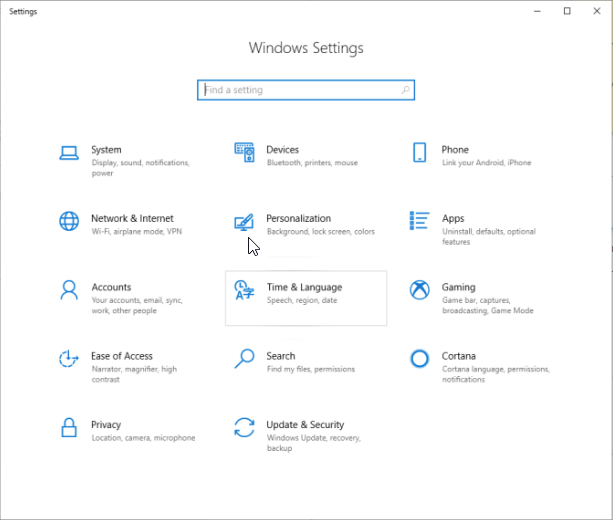Click the magnifier icon in search box
This screenshot has width=613, height=520.
click(x=405, y=90)
